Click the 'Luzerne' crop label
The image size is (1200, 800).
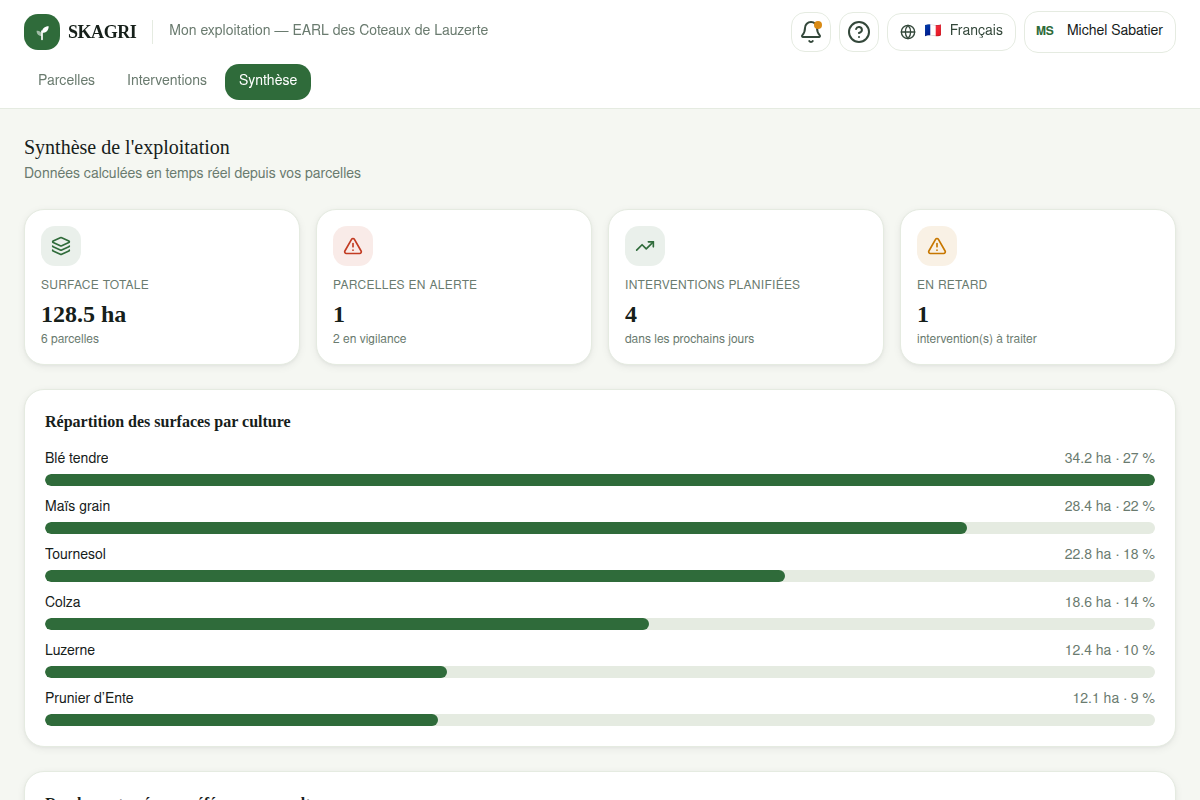coord(70,650)
